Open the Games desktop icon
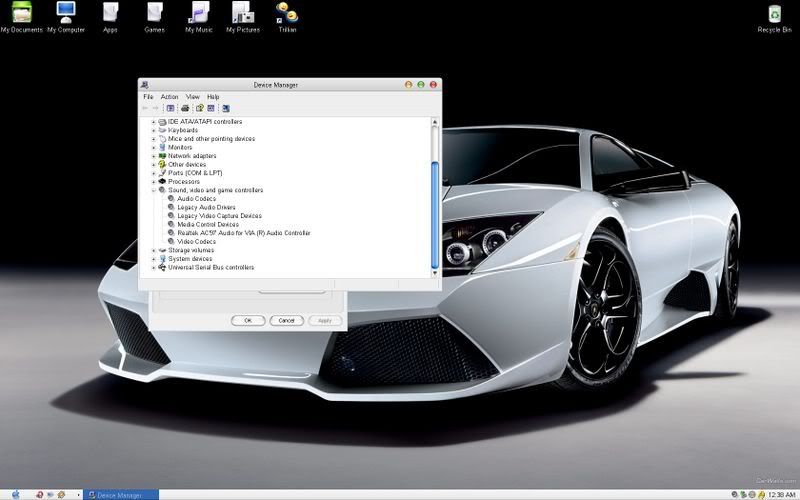Screen dimensions: 800x500 coord(154,14)
